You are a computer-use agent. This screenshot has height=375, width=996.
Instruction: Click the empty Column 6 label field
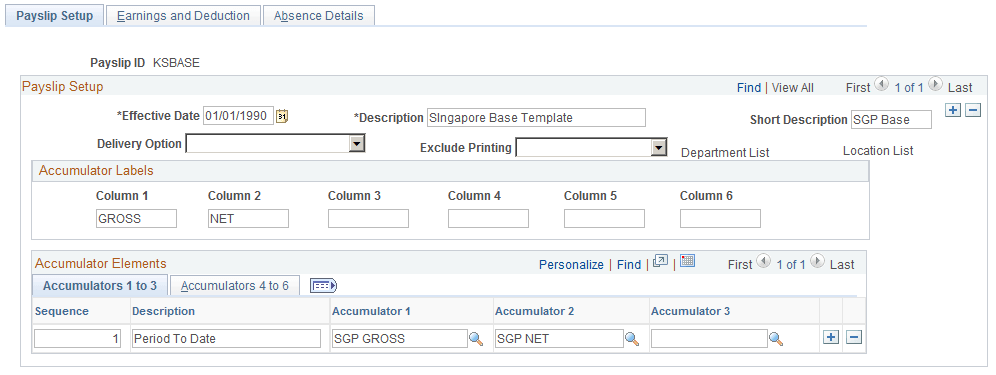720,219
